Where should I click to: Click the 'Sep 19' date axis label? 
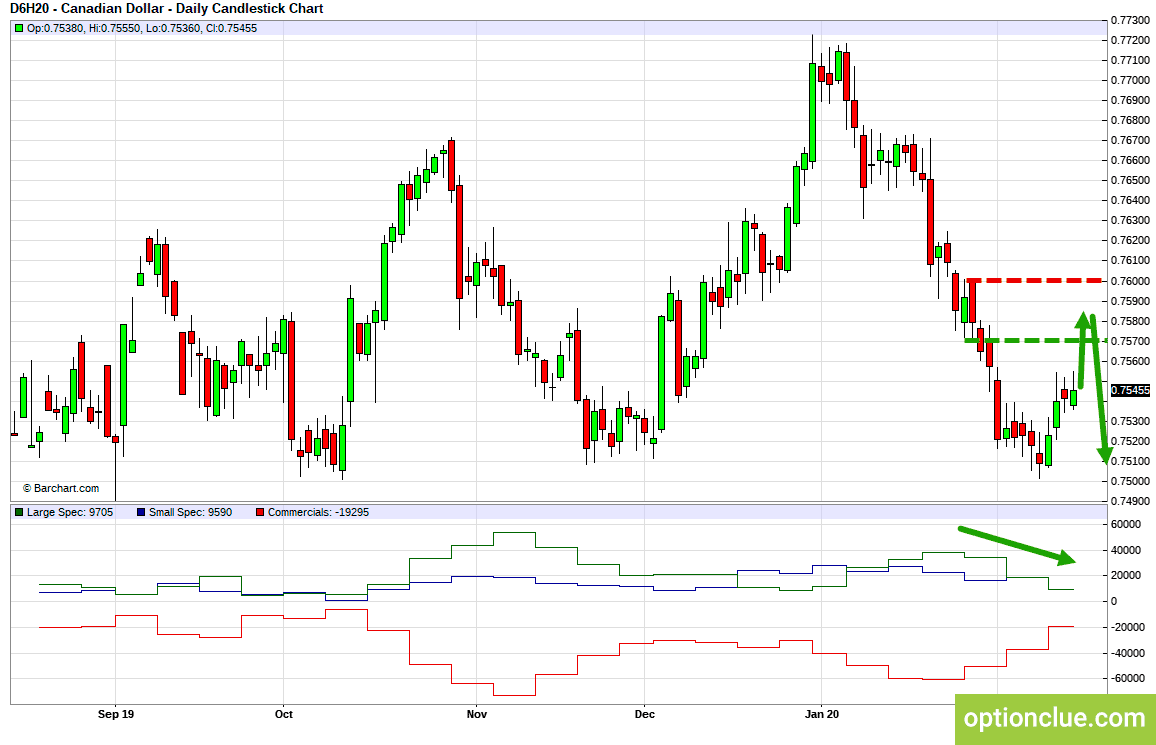pyautogui.click(x=116, y=714)
